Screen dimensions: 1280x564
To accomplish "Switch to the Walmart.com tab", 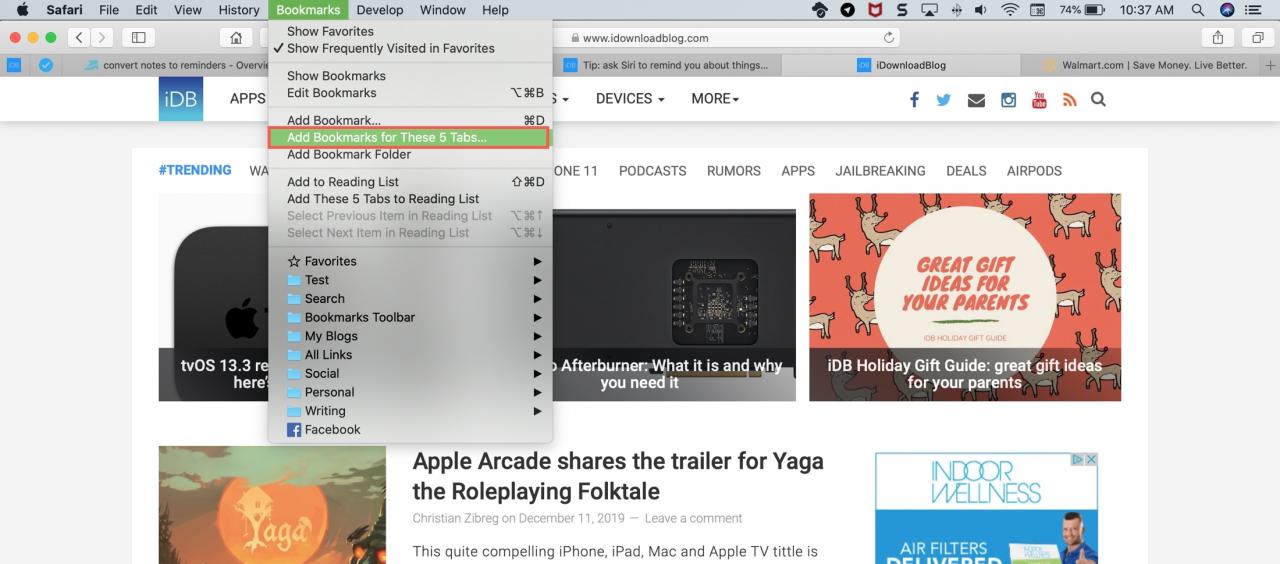I will pyautogui.click(x=1141, y=65).
